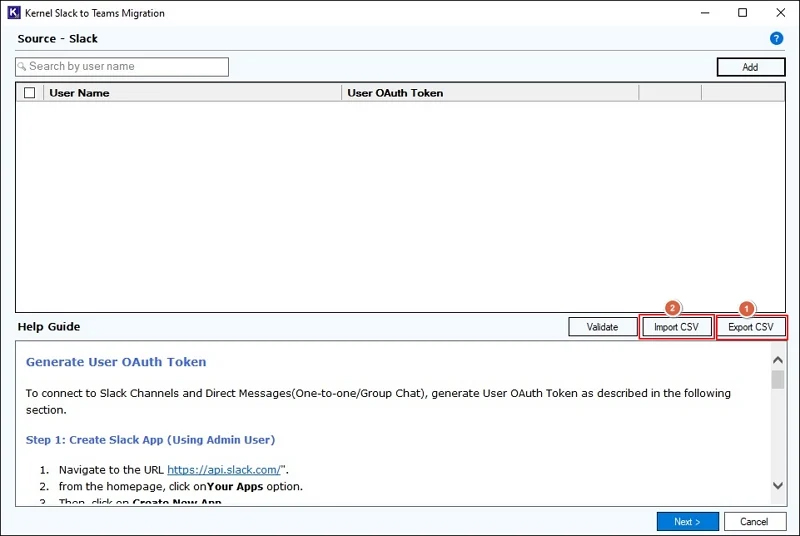Focus the Search by user name field
800x536 pixels.
[x=122, y=67]
